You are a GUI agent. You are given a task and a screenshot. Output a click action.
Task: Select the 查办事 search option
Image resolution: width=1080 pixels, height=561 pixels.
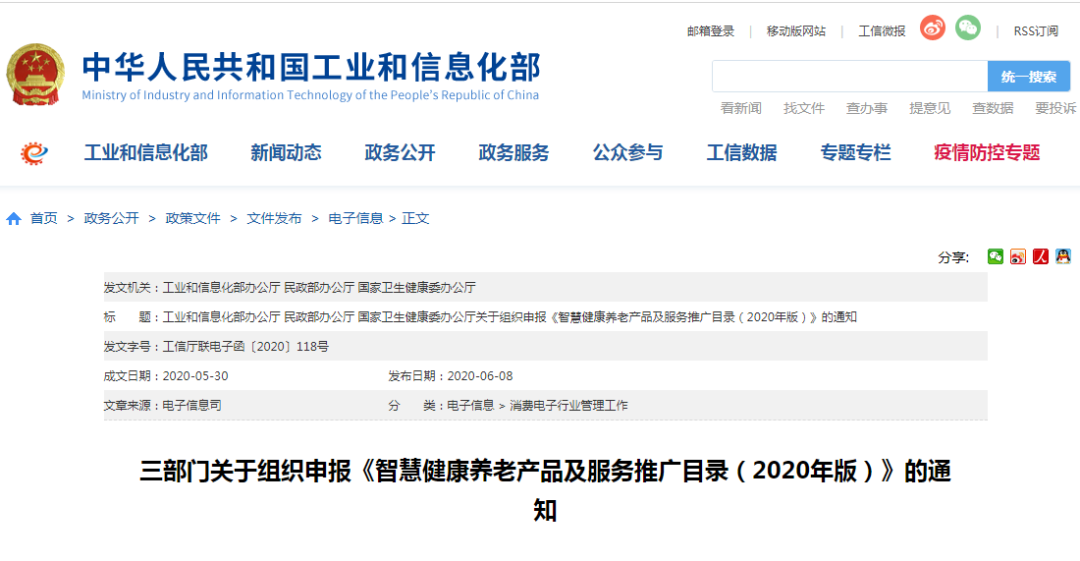pos(866,108)
